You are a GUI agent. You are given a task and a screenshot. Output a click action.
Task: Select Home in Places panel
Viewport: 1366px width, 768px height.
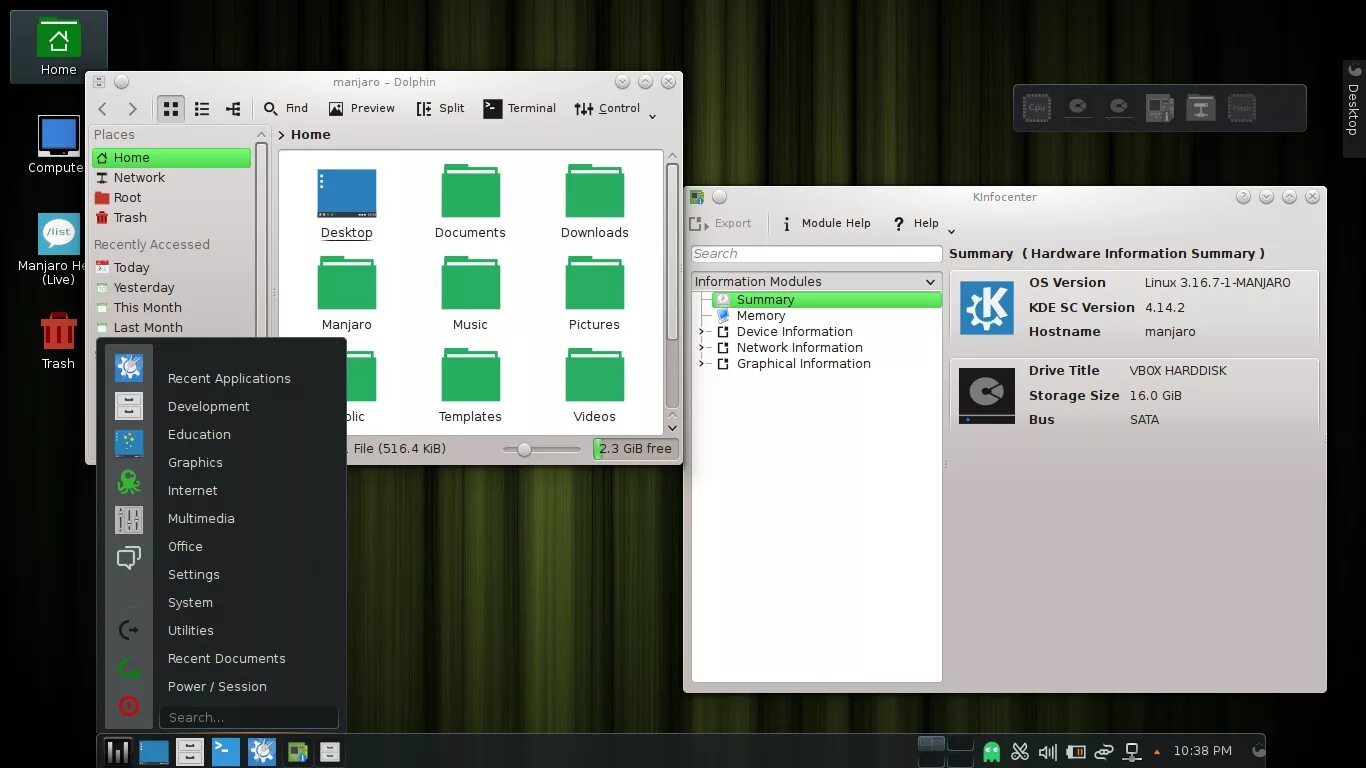coord(171,158)
